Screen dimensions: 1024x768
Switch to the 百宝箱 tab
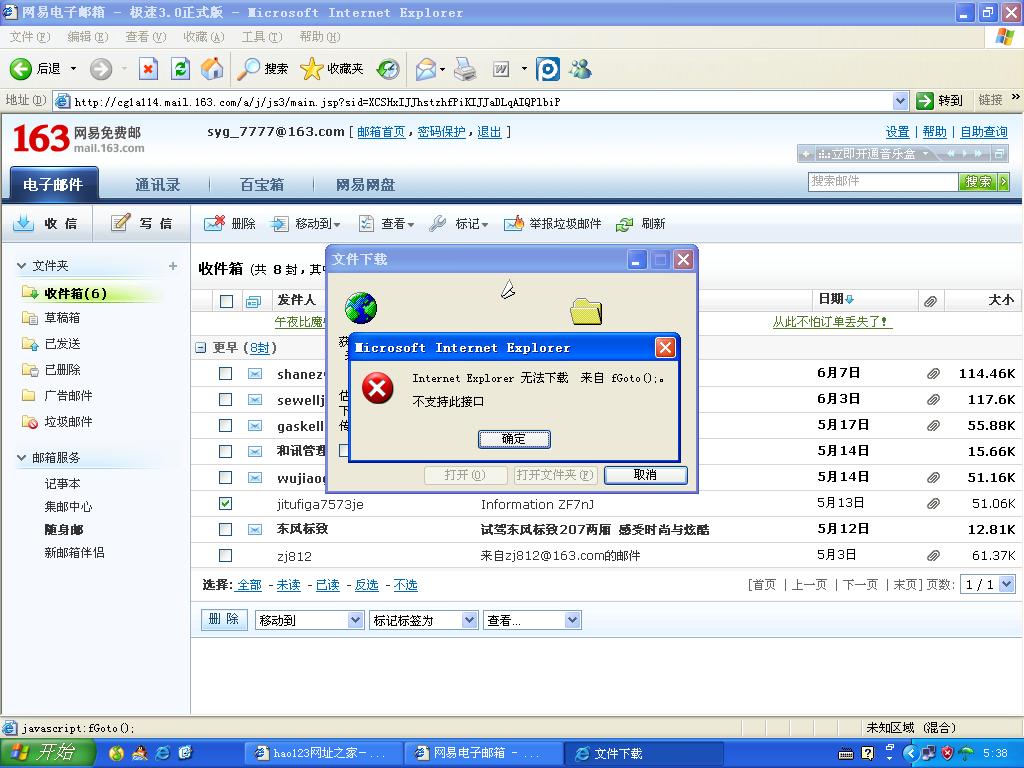click(261, 185)
